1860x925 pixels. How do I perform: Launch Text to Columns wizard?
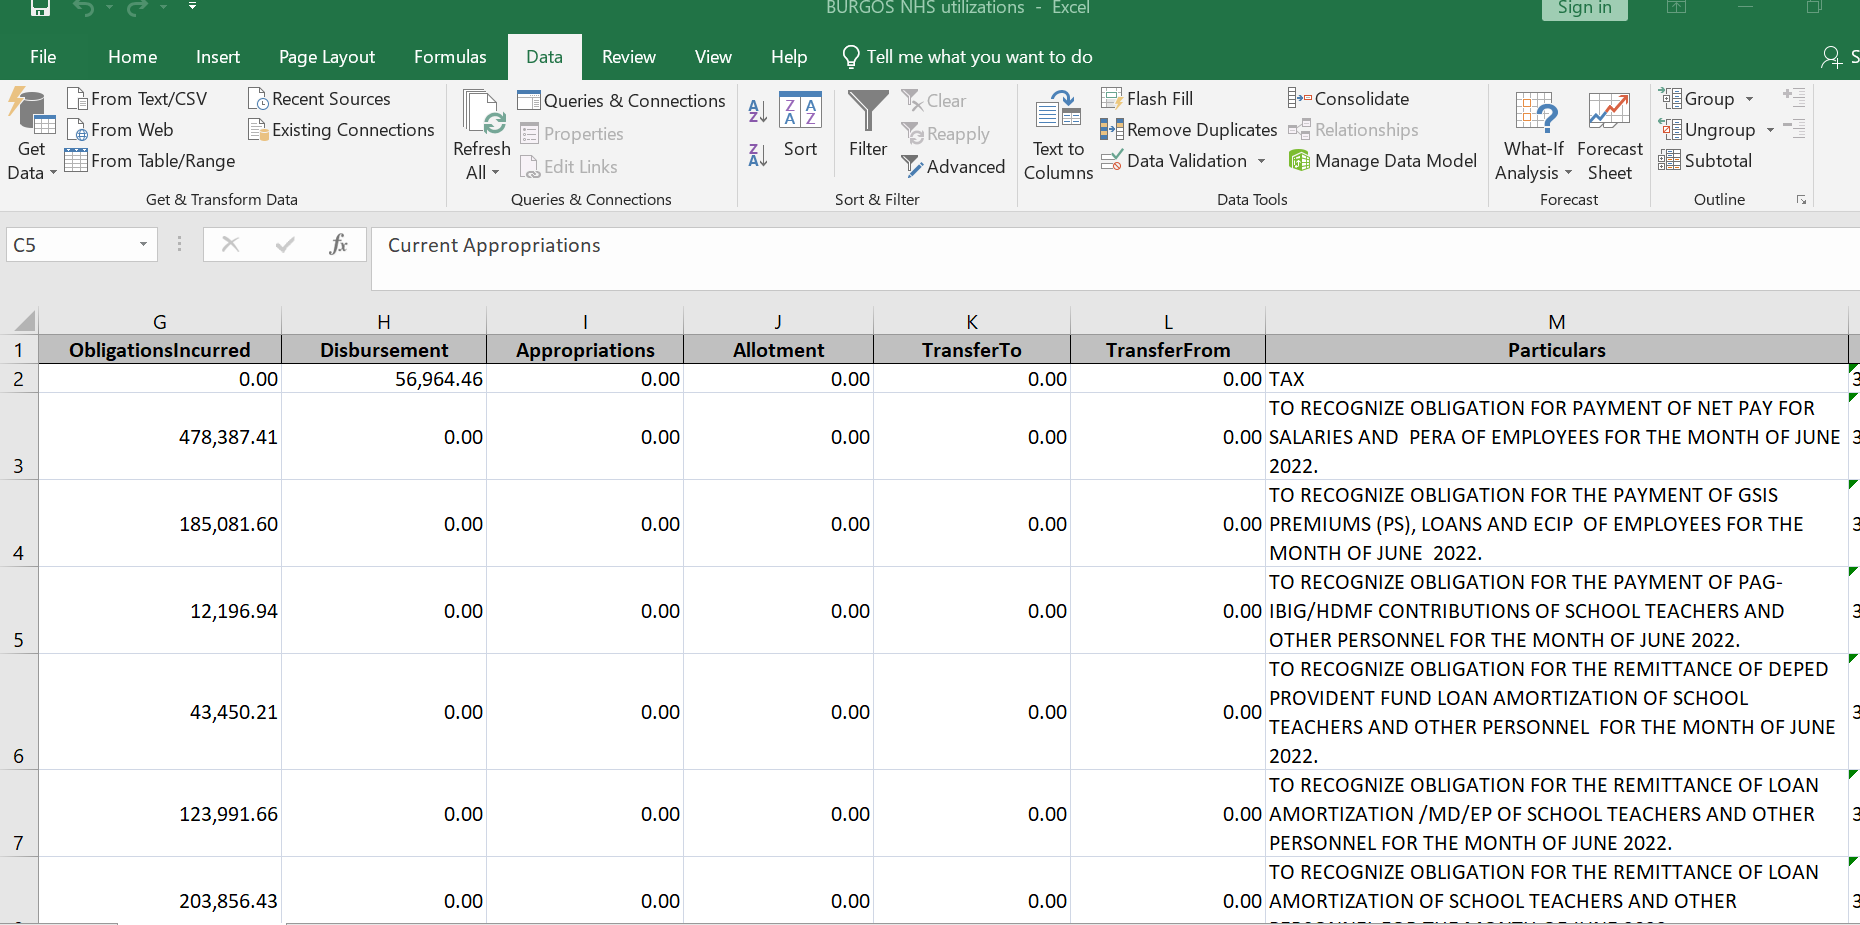click(x=1058, y=136)
